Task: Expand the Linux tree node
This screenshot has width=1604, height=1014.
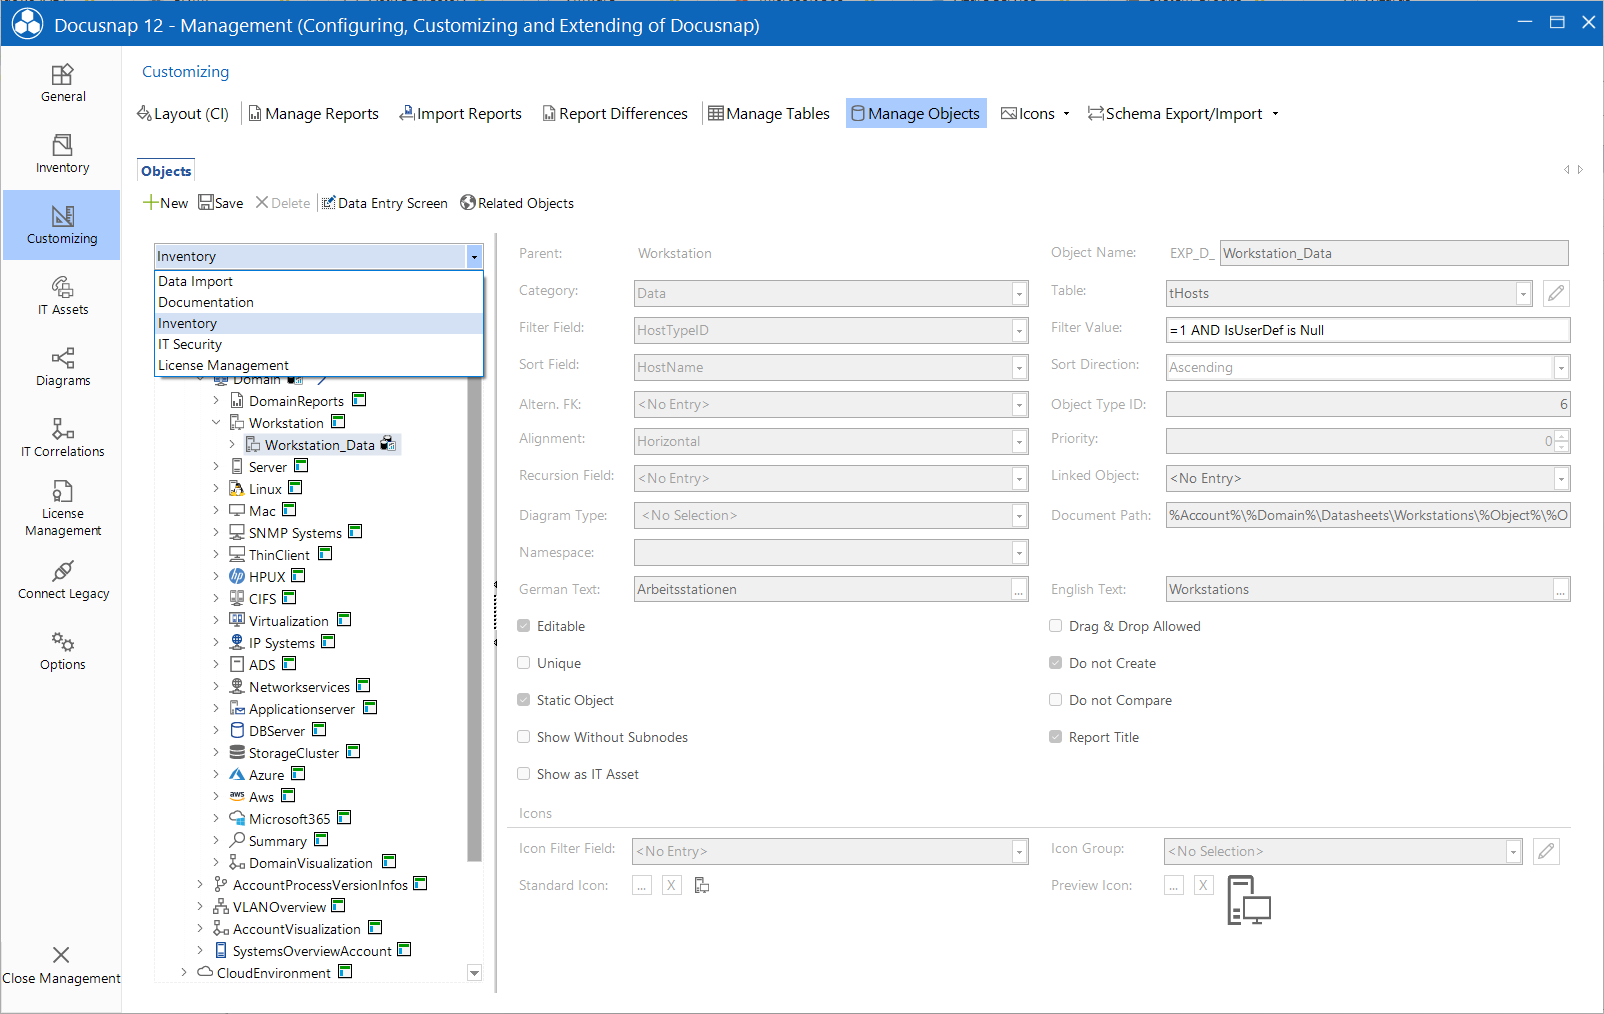Action: pos(216,489)
